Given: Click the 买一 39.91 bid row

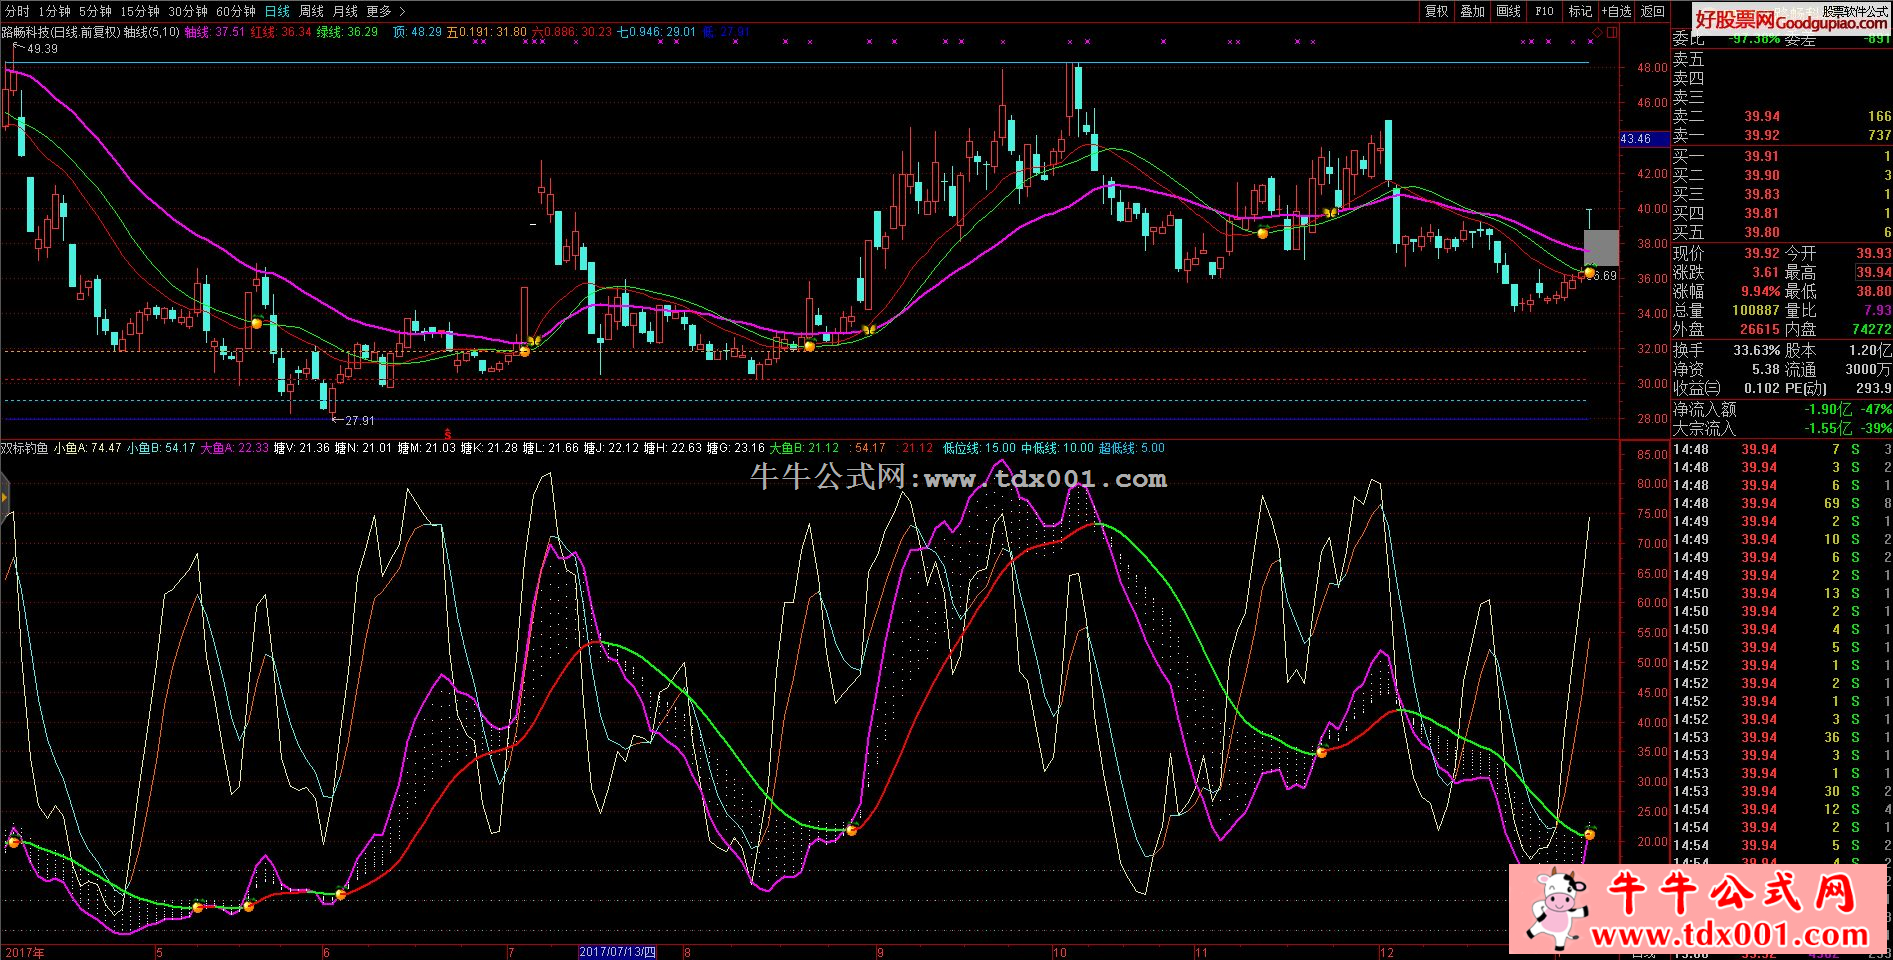Looking at the screenshot, I should [x=1781, y=156].
